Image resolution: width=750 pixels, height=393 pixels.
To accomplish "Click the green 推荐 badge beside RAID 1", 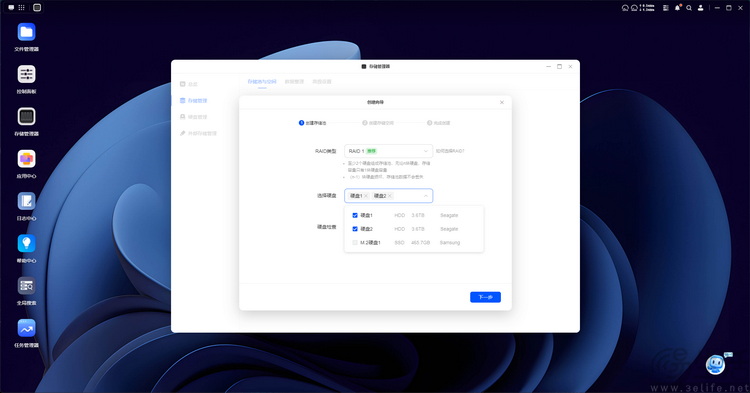I will pyautogui.click(x=371, y=151).
